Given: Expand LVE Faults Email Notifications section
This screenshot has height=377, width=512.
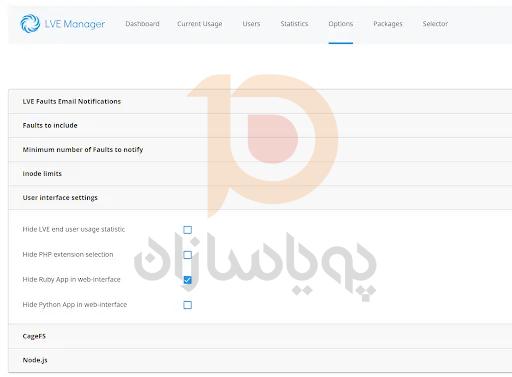Looking at the screenshot, I should (260, 101).
